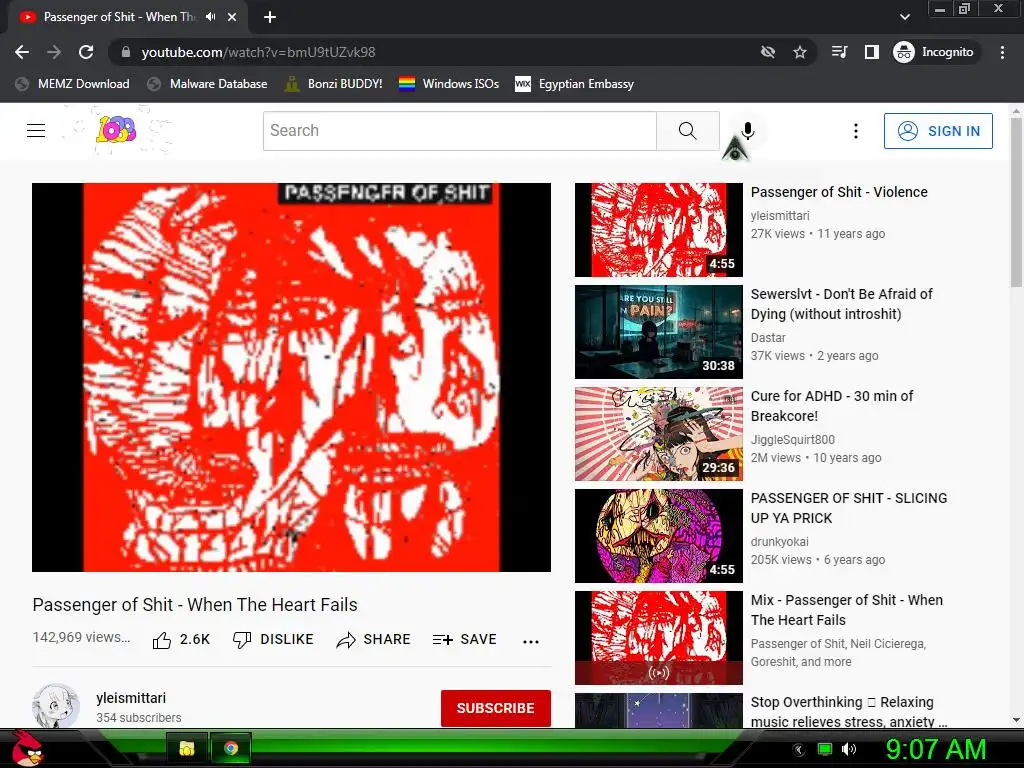Screen dimensions: 1024x768
Task: SAVE the video to a playlist
Action: point(464,640)
